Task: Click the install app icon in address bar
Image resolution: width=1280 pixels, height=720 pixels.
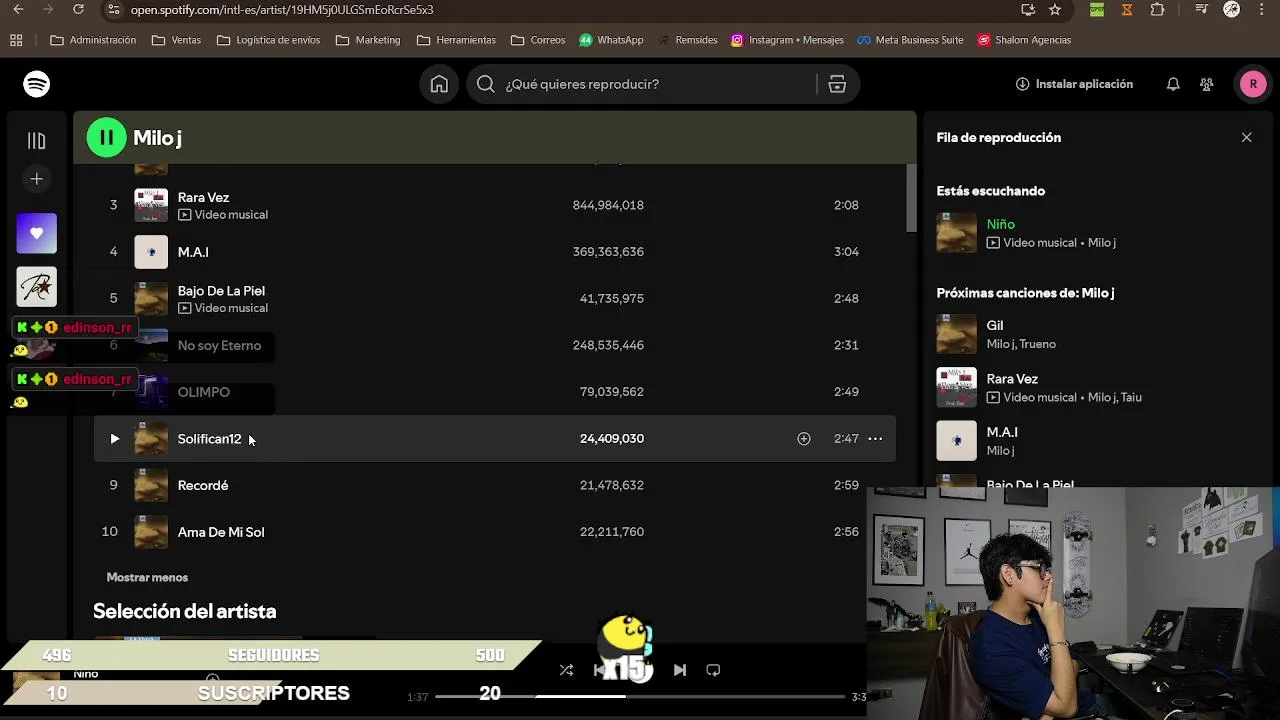Action: click(x=1028, y=10)
